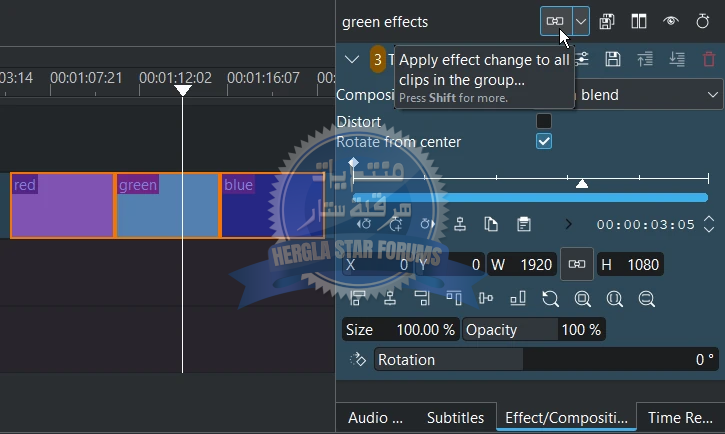Switch to the Subtitles tab

(x=455, y=418)
